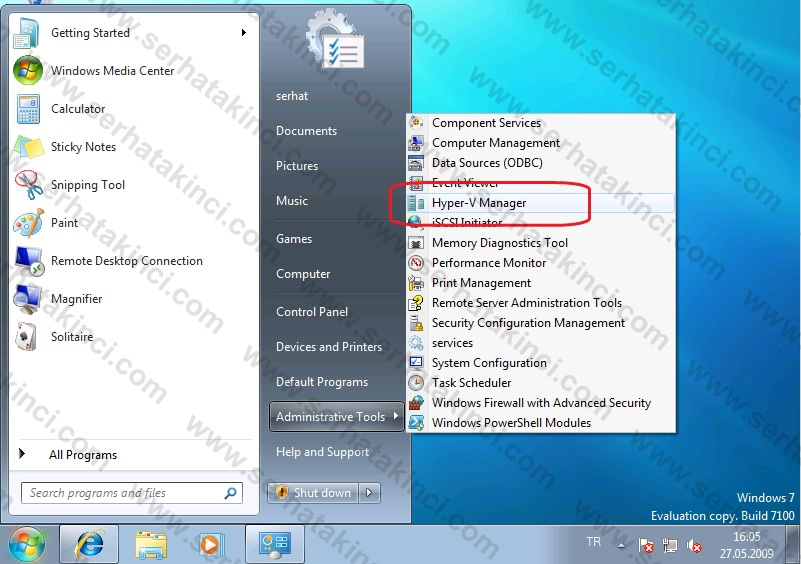Expand Administrative Tools submenu arrow
Screen dimensions: 801x564
[395, 416]
